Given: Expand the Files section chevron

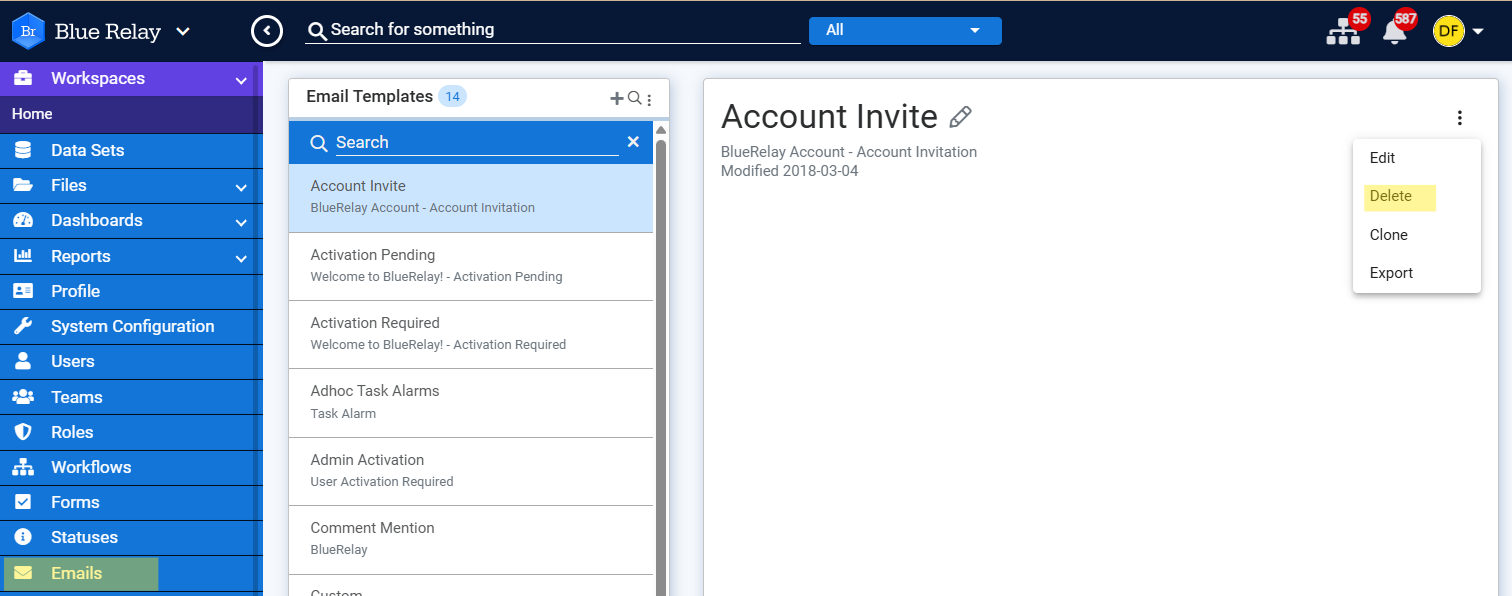Looking at the screenshot, I should (241, 187).
